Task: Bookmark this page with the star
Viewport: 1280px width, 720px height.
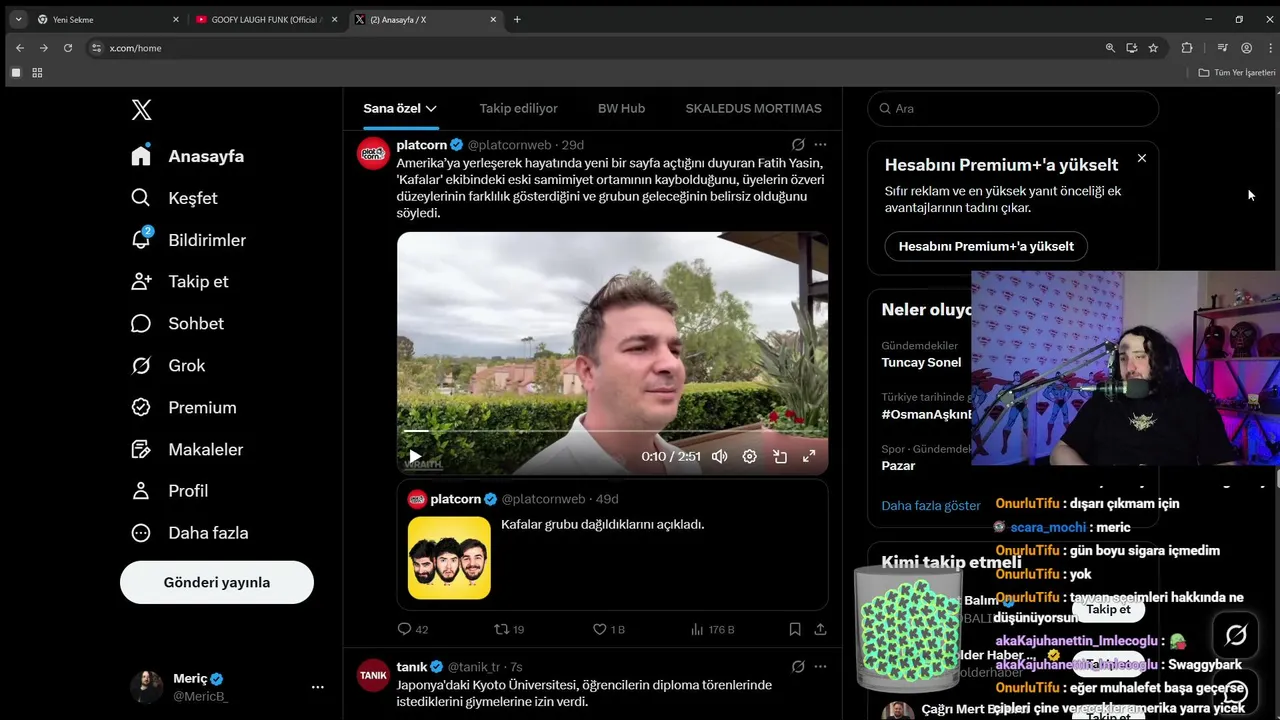Action: (1153, 48)
